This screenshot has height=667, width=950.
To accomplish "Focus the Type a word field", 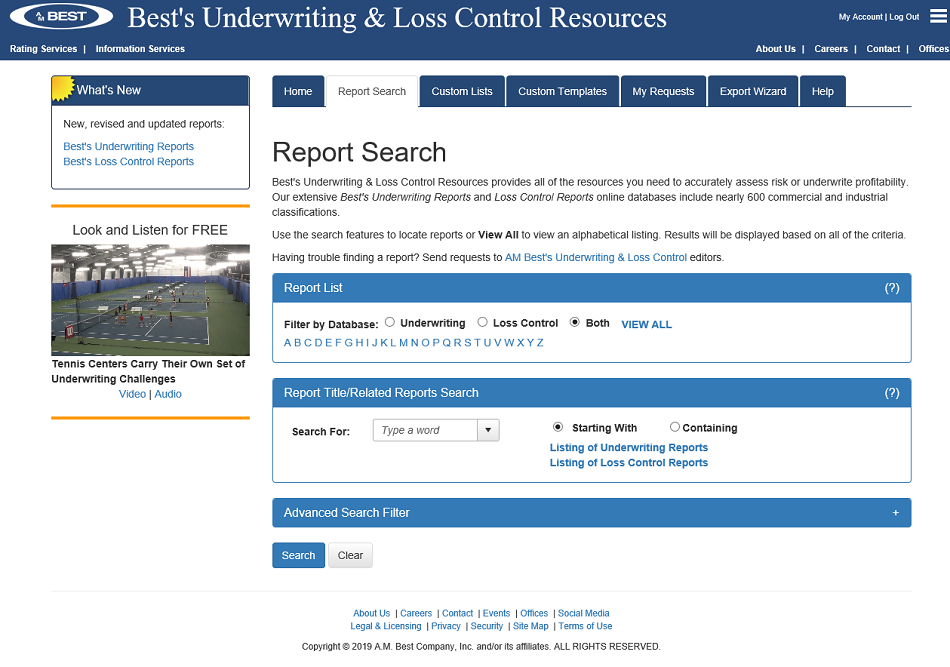I will (x=425, y=430).
